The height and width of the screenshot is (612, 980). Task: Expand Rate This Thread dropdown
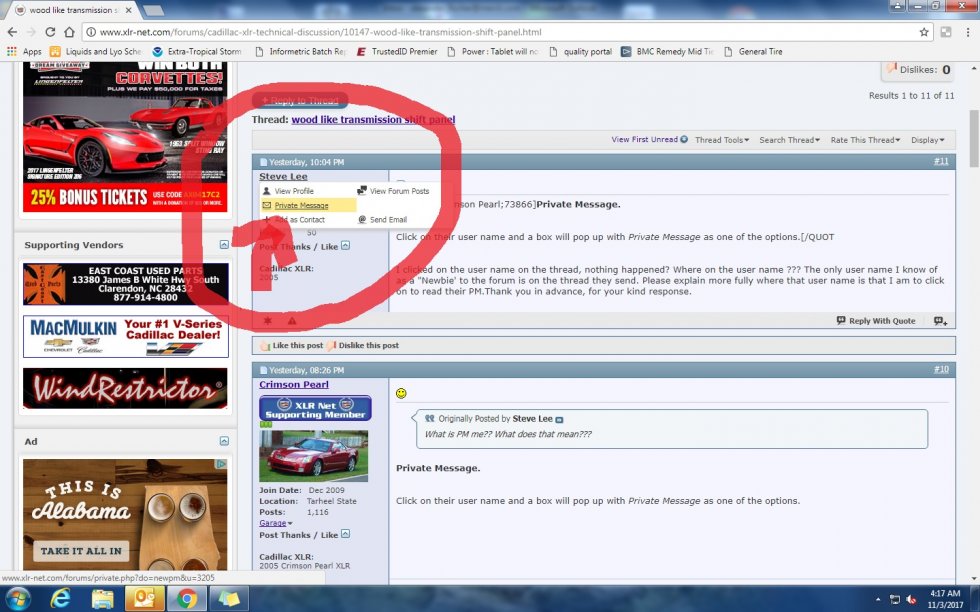[865, 140]
